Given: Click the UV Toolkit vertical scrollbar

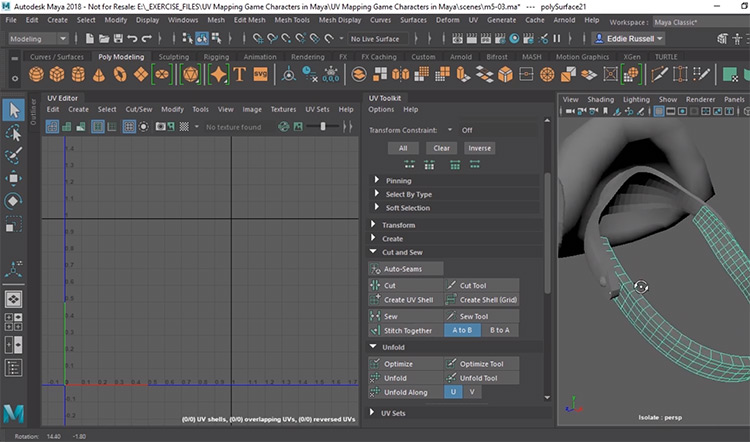Looking at the screenshot, I should tap(547, 233).
